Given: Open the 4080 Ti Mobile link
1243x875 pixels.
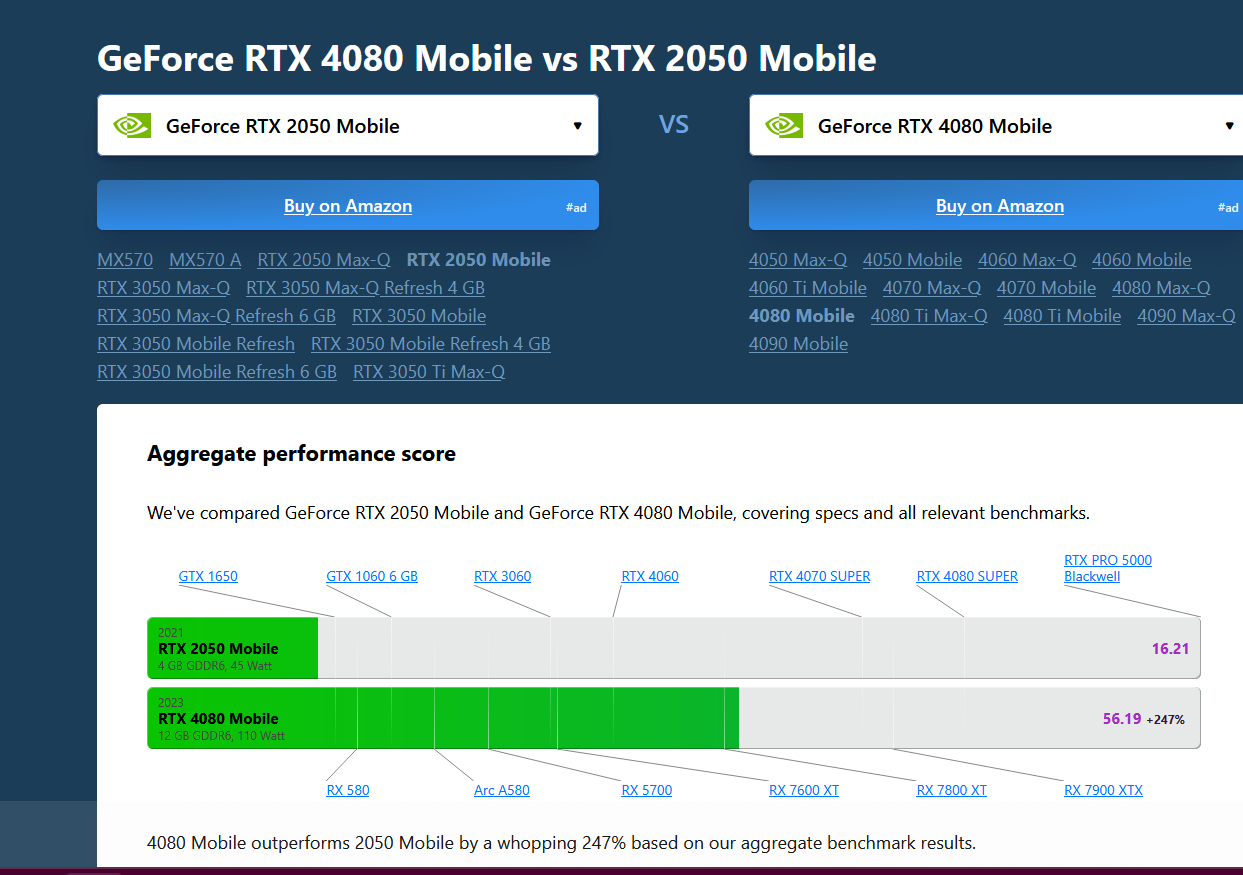Looking at the screenshot, I should (1062, 316).
